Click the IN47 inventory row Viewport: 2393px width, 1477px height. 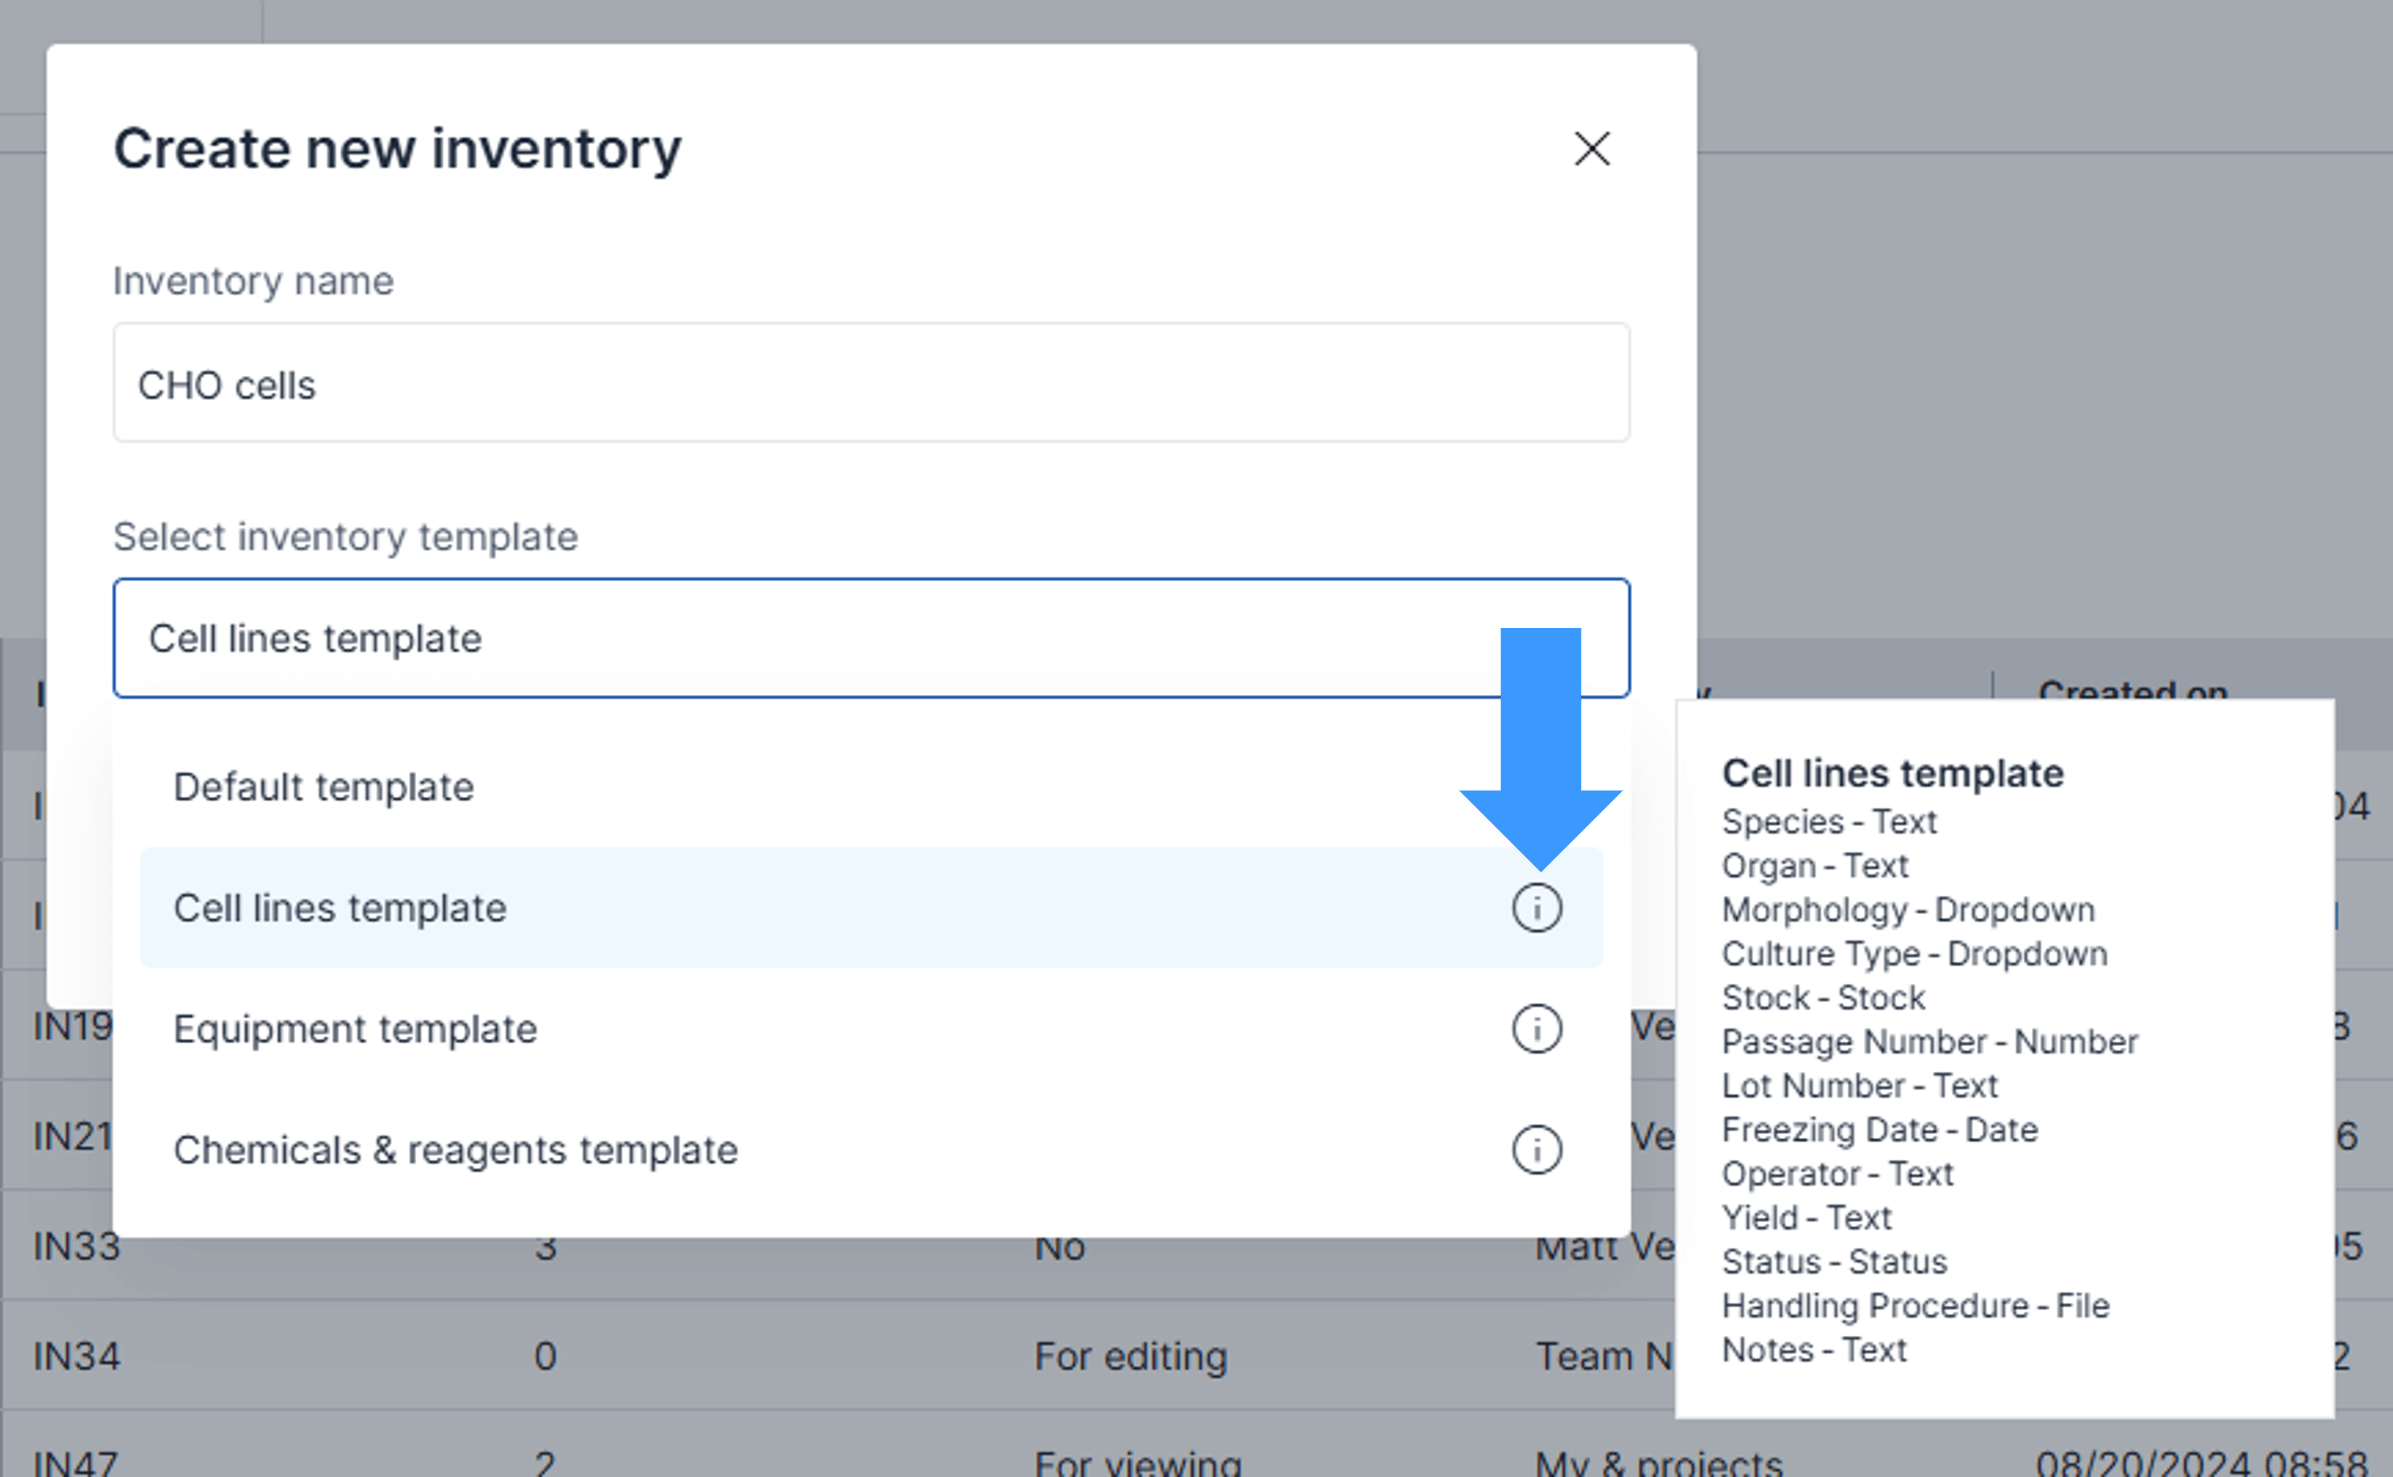point(77,1462)
